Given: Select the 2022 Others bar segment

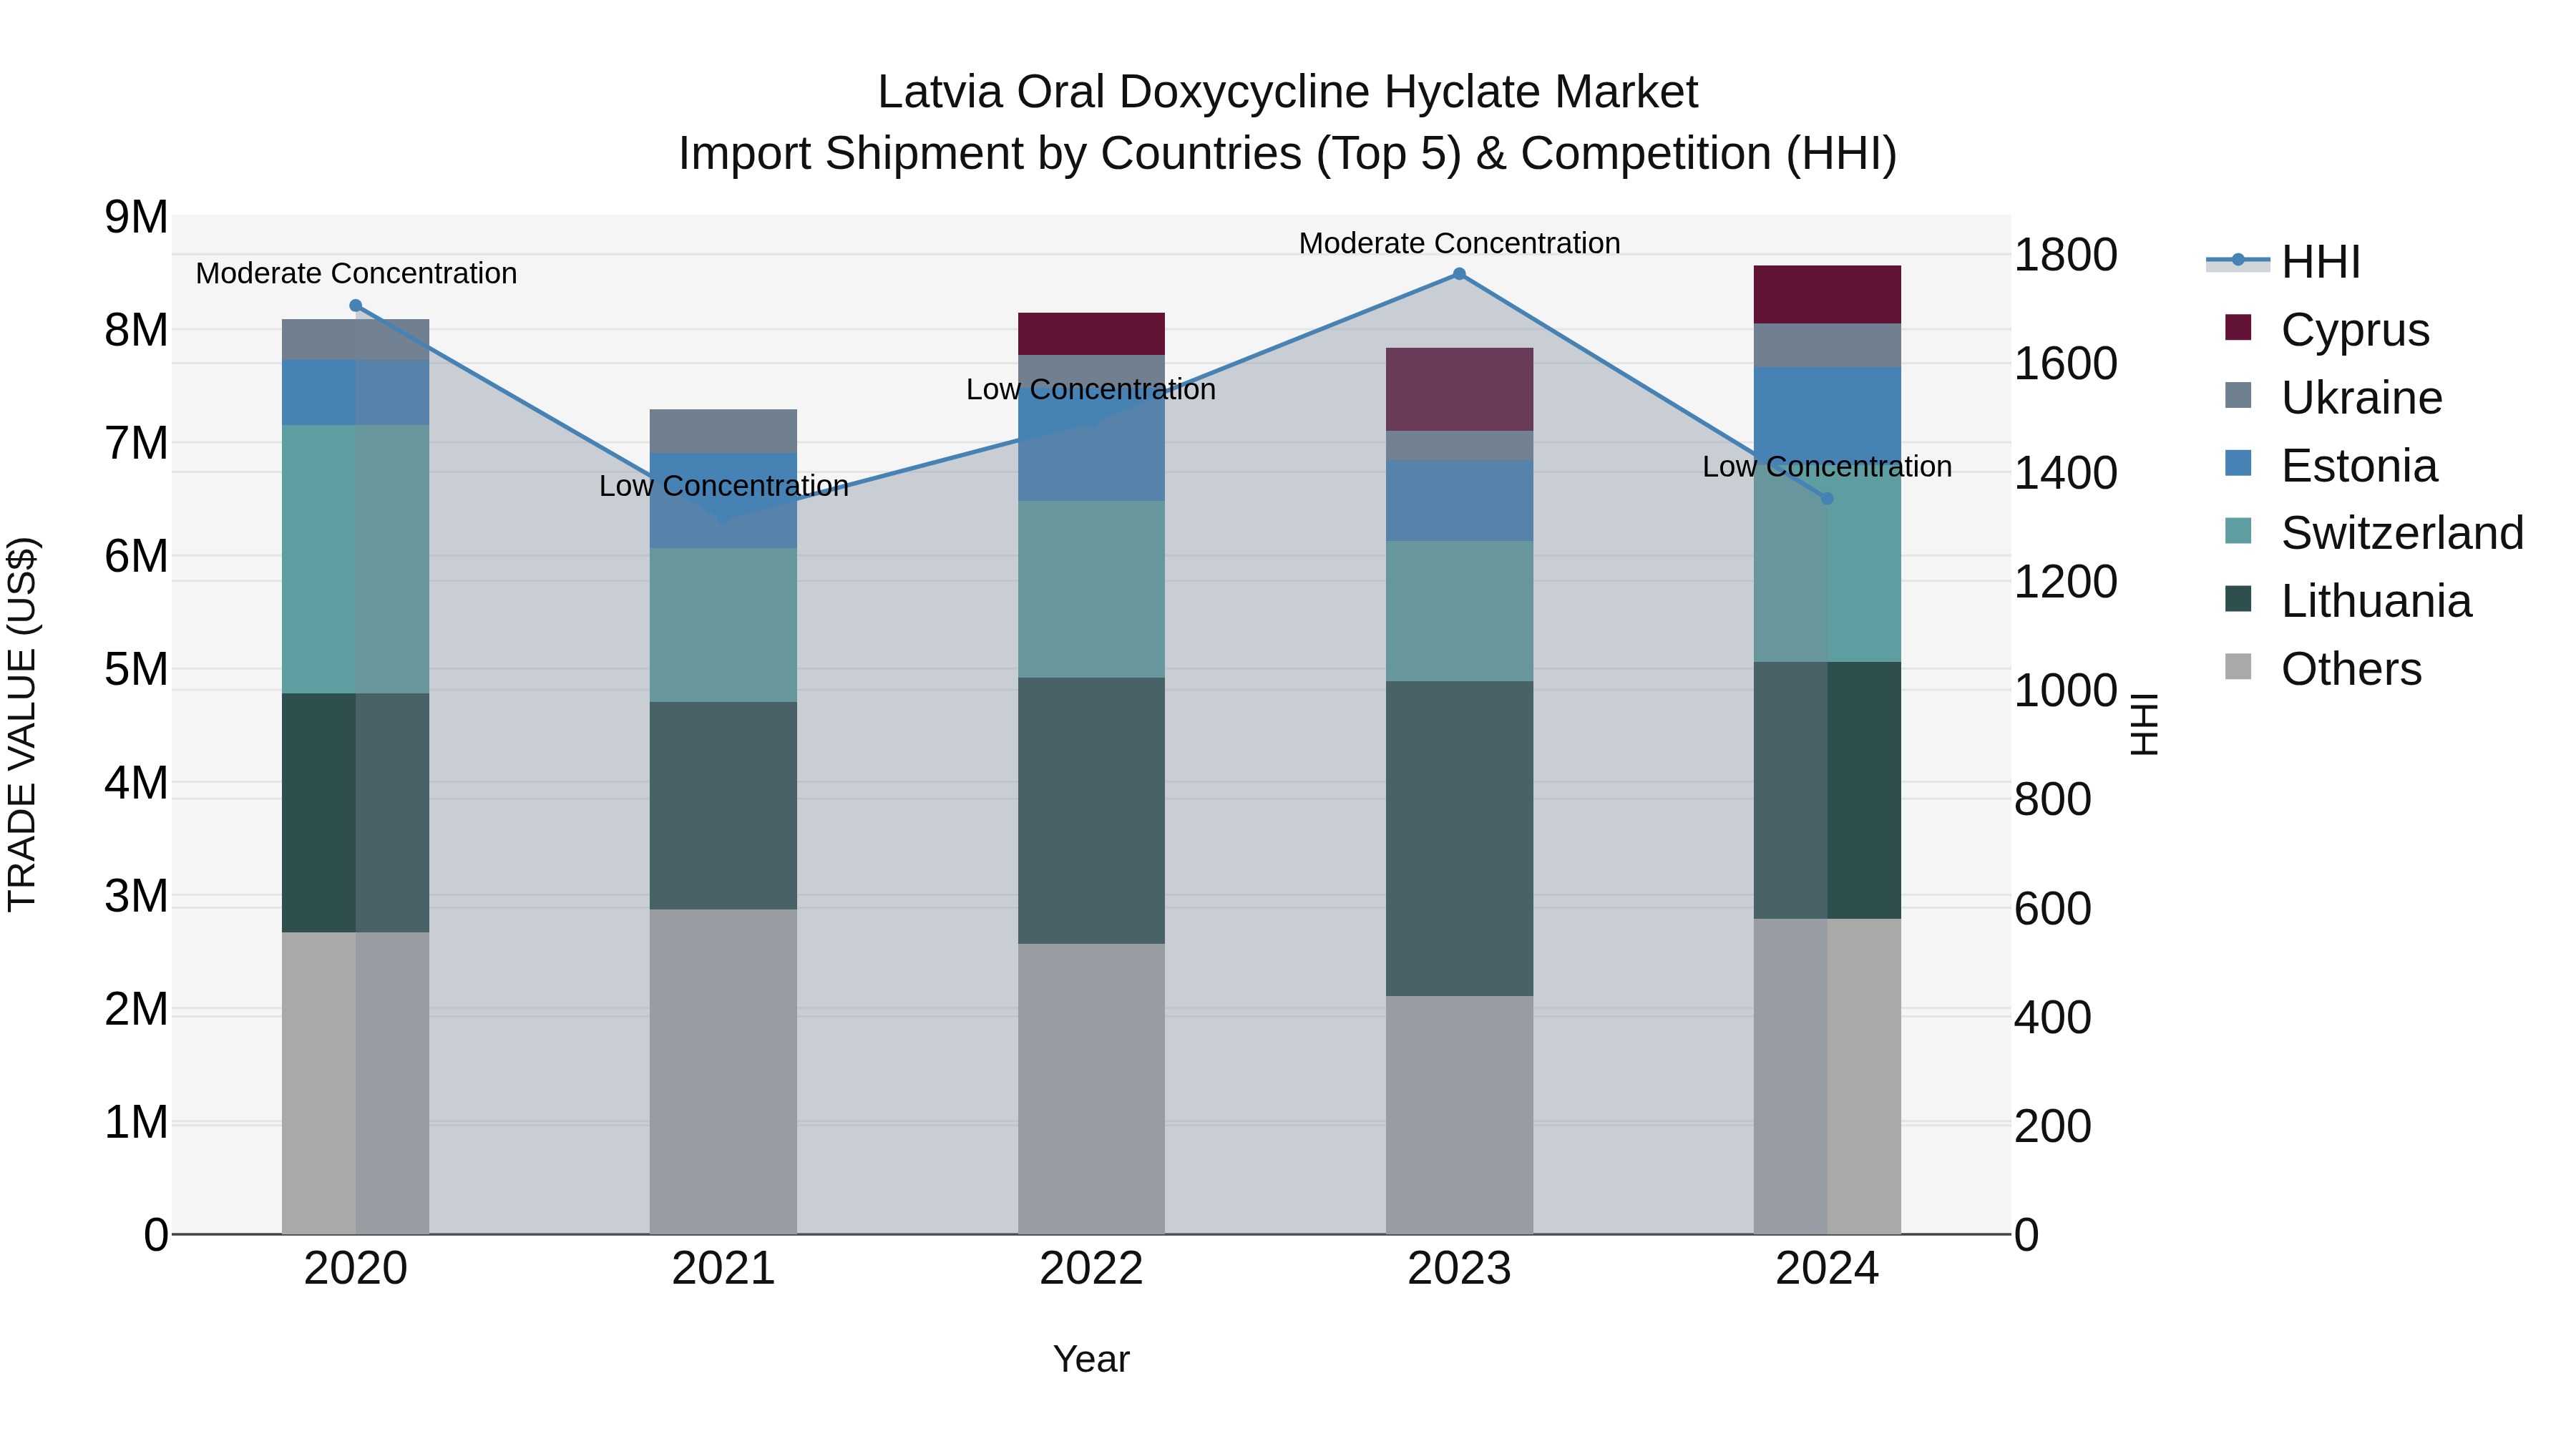Looking at the screenshot, I should 1091,1089.
